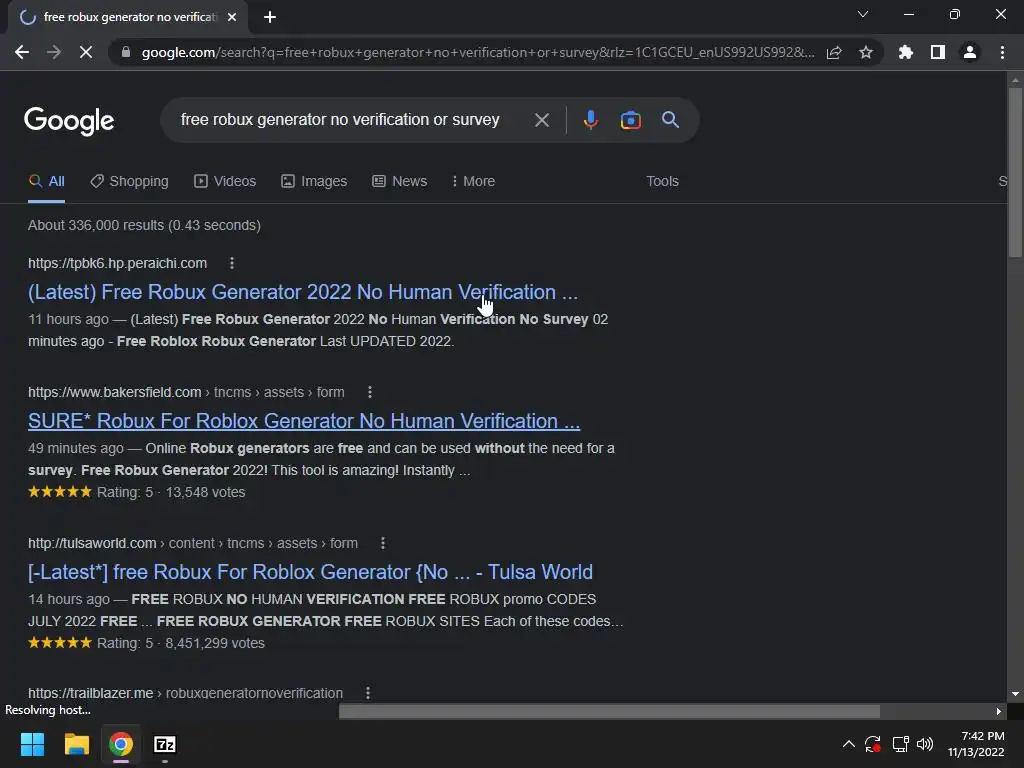Viewport: 1024px width, 768px height.
Task: Click the address bar URL
Action: click(x=478, y=52)
